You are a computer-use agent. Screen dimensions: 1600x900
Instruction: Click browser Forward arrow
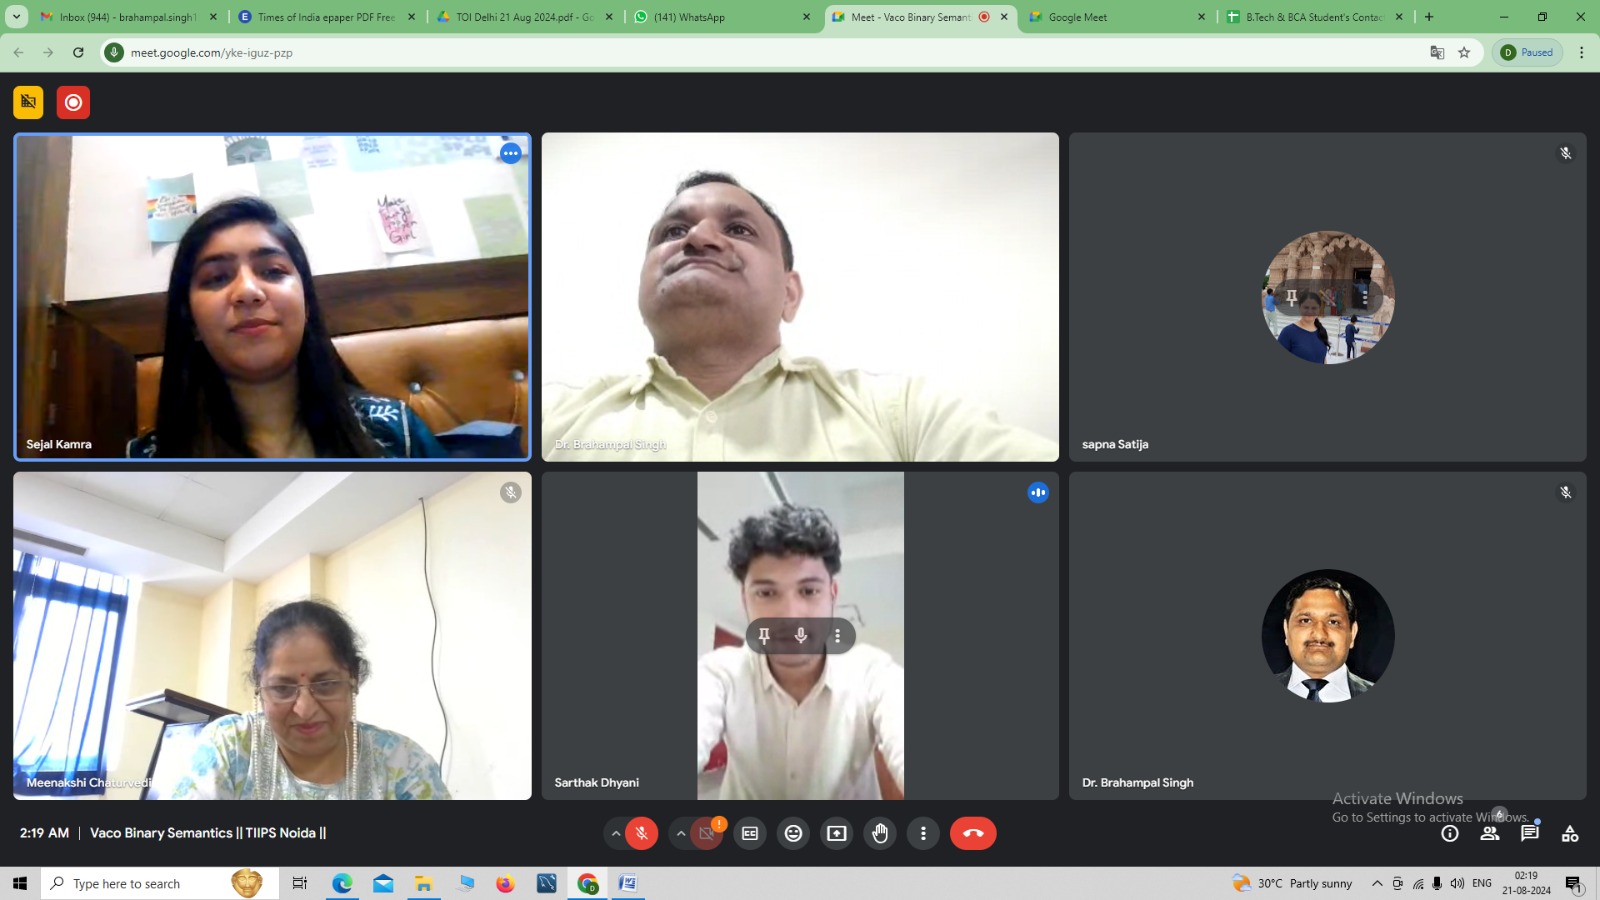tap(48, 52)
